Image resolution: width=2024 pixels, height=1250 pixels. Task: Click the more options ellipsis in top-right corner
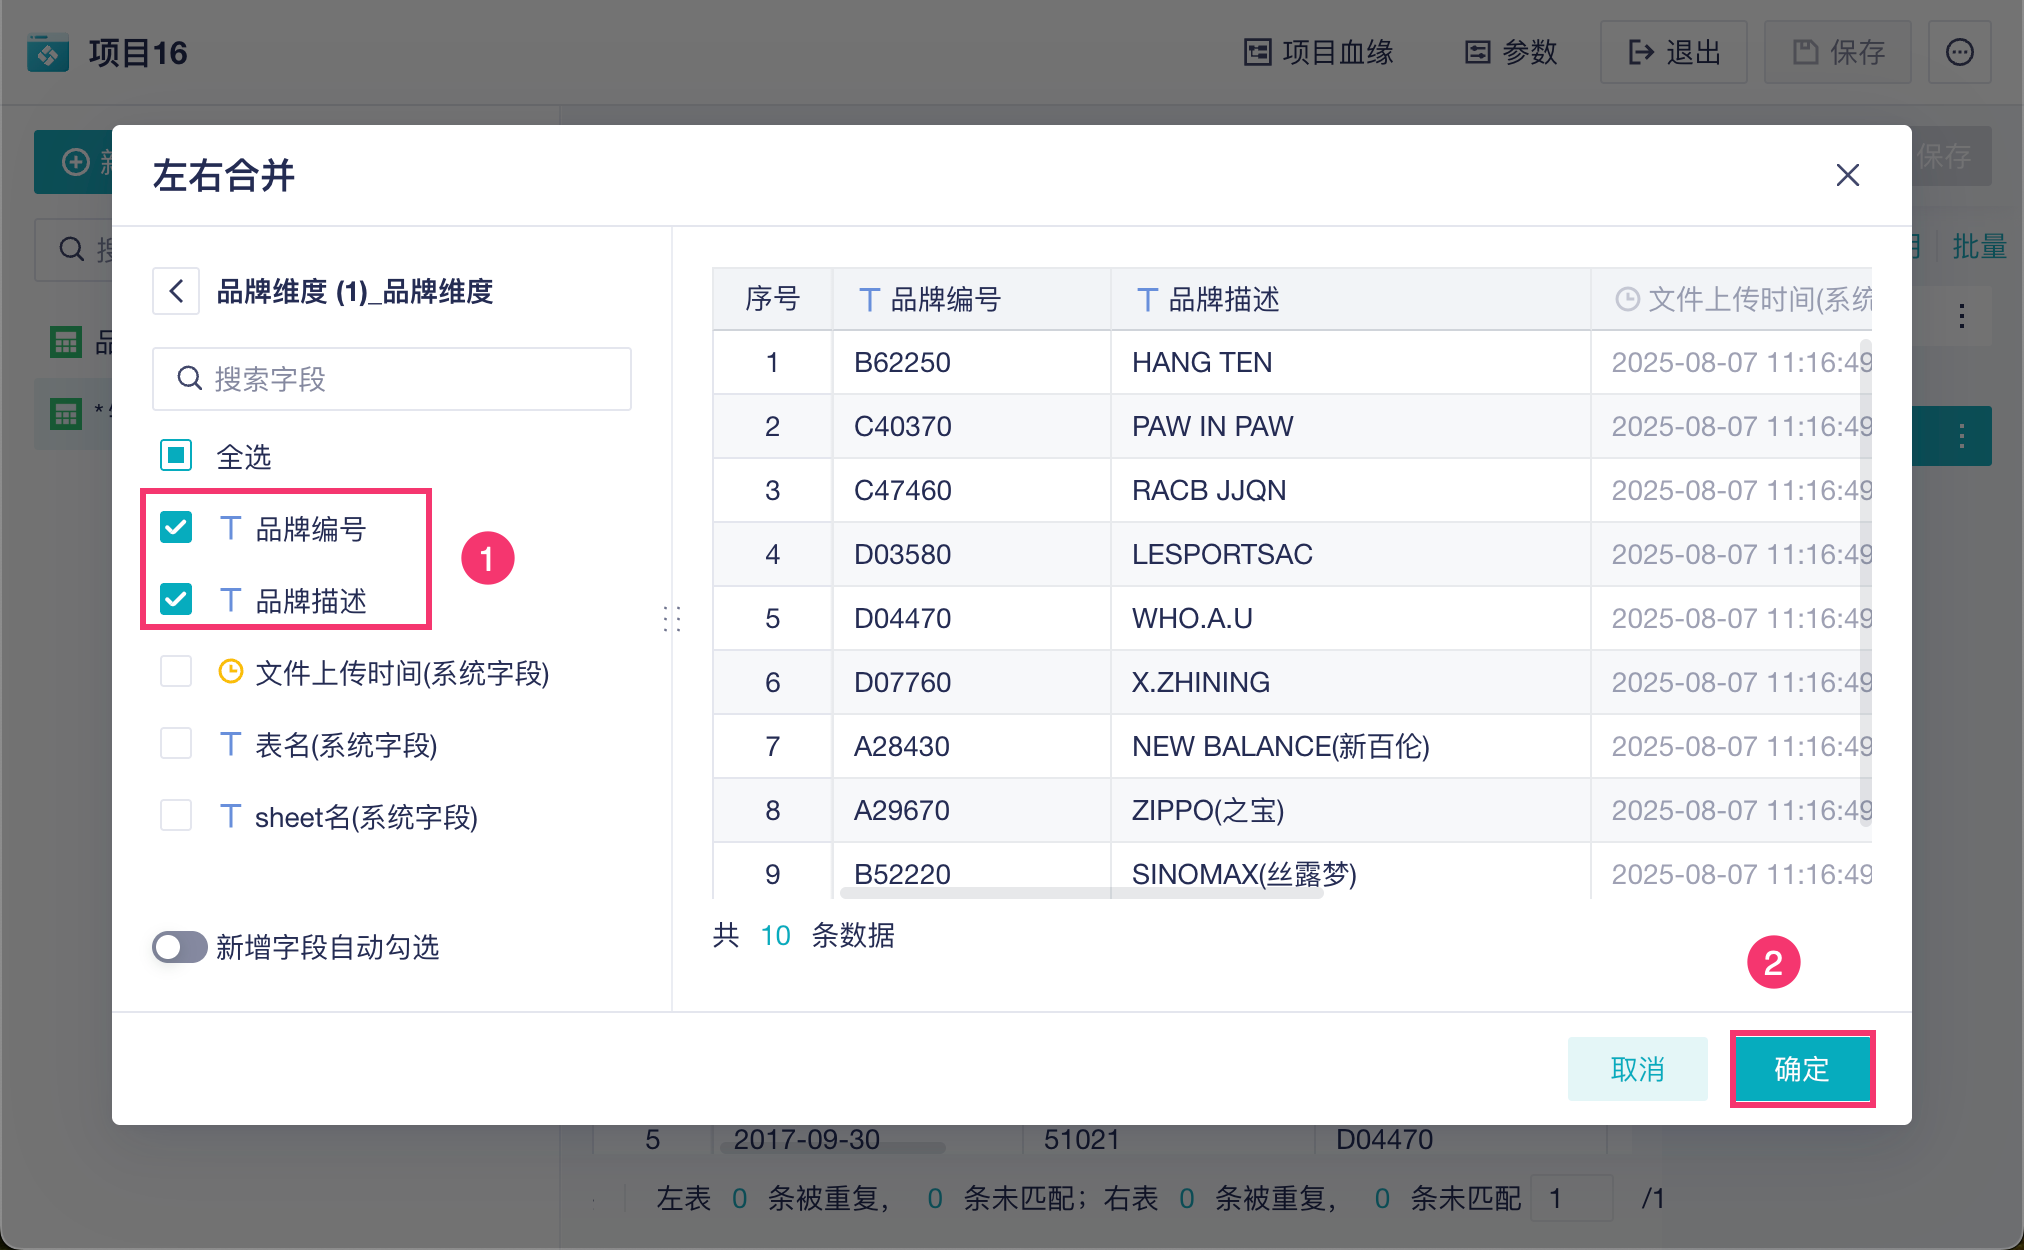1959,52
